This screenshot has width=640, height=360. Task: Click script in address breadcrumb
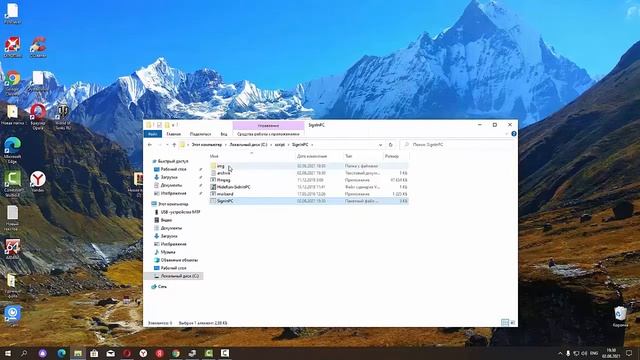tap(280, 145)
